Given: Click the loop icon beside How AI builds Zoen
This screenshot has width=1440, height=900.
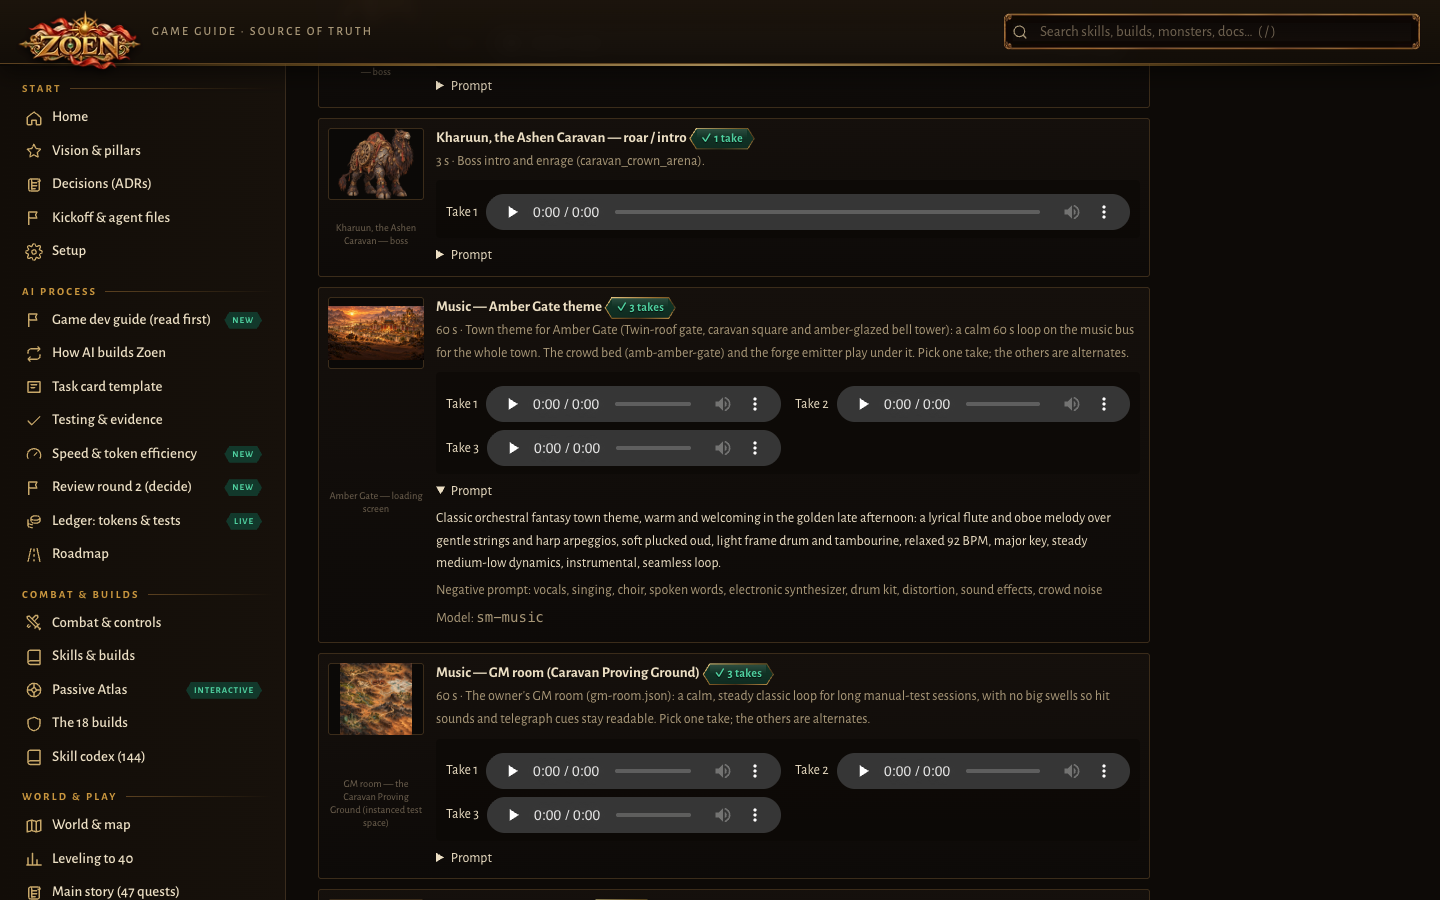Looking at the screenshot, I should point(34,353).
